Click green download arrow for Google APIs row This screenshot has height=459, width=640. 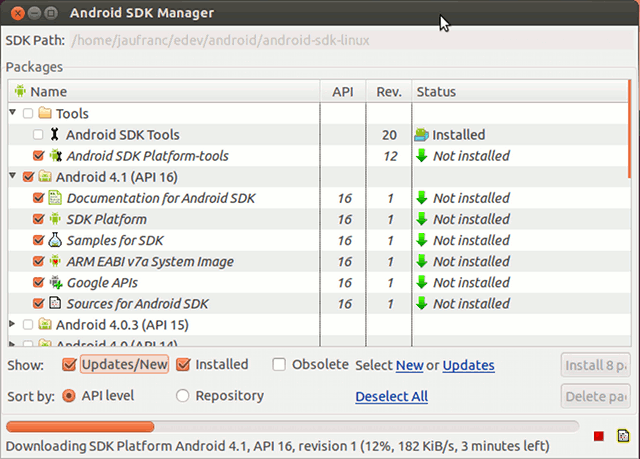pyautogui.click(x=421, y=282)
